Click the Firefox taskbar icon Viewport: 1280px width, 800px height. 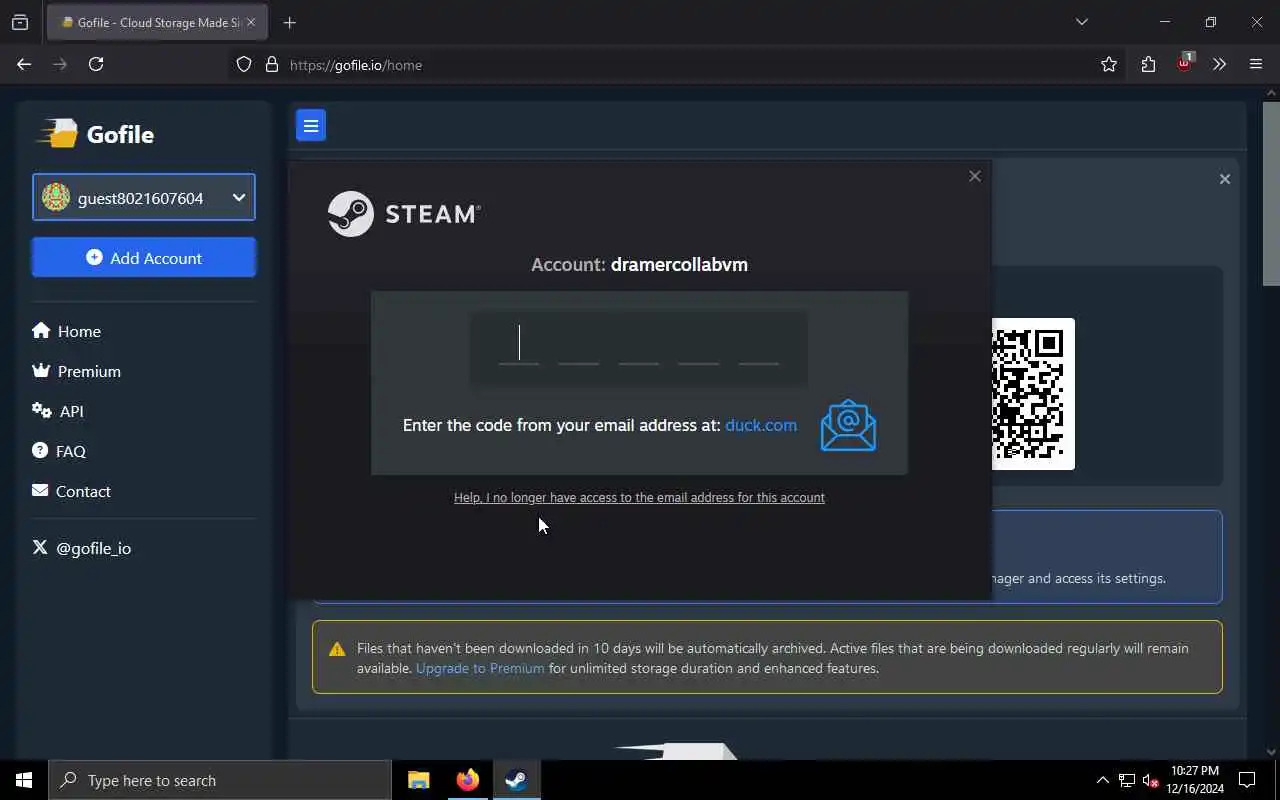pos(468,780)
